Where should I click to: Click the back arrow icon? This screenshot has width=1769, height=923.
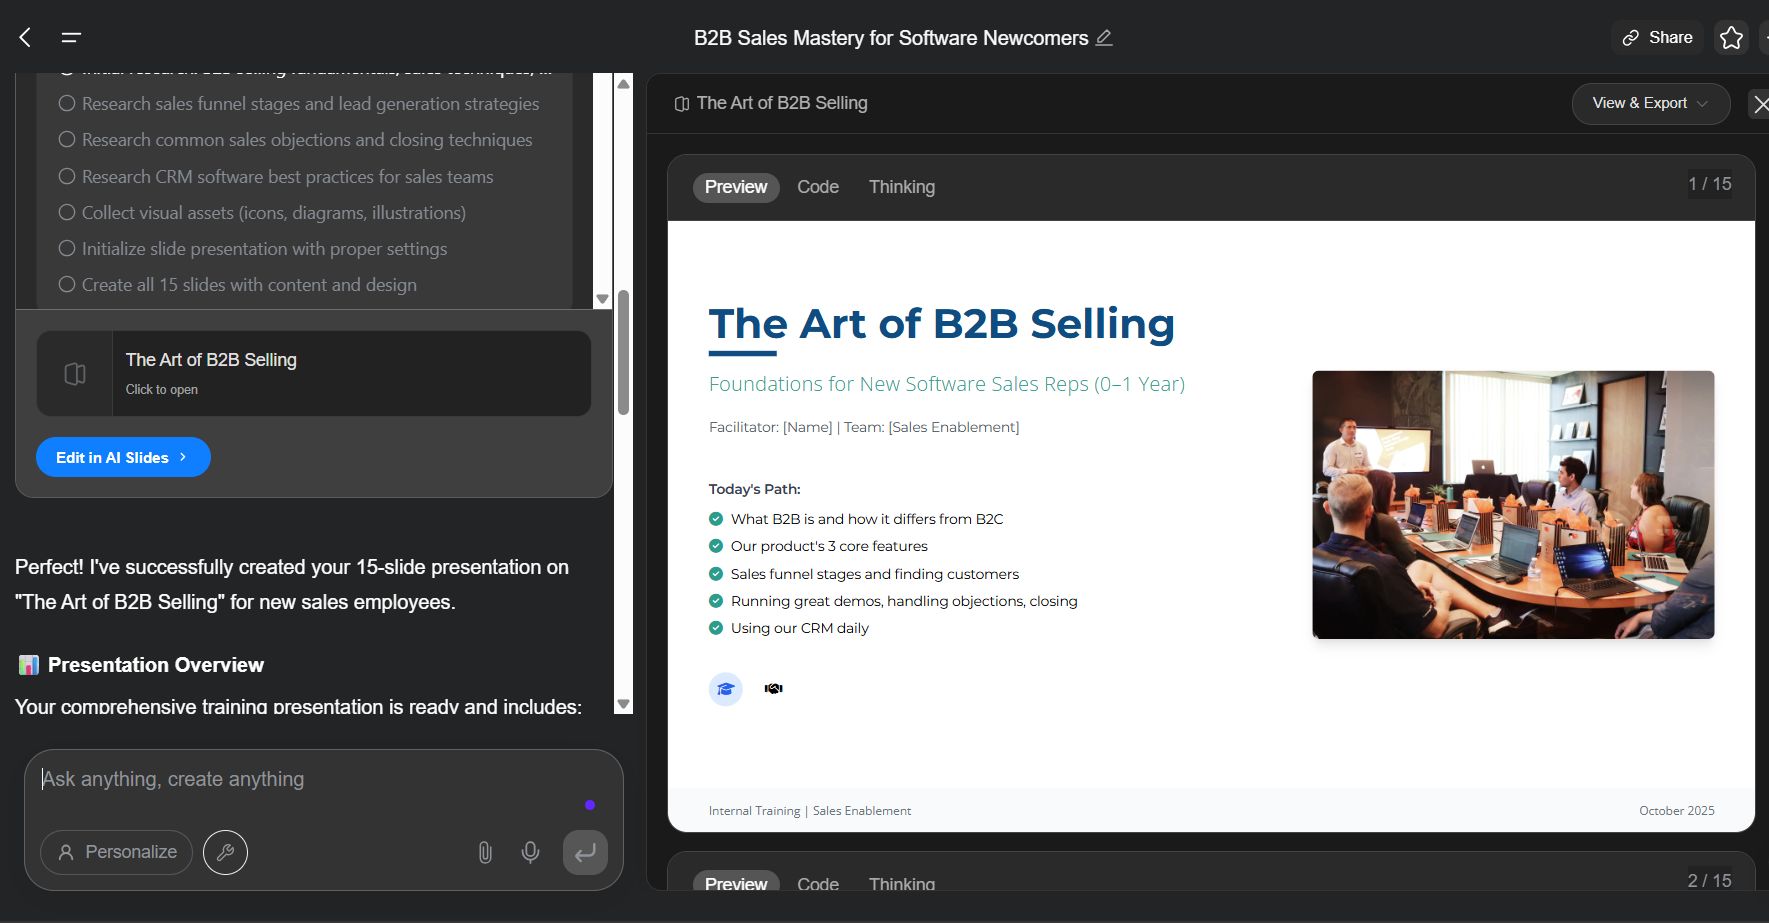(26, 38)
